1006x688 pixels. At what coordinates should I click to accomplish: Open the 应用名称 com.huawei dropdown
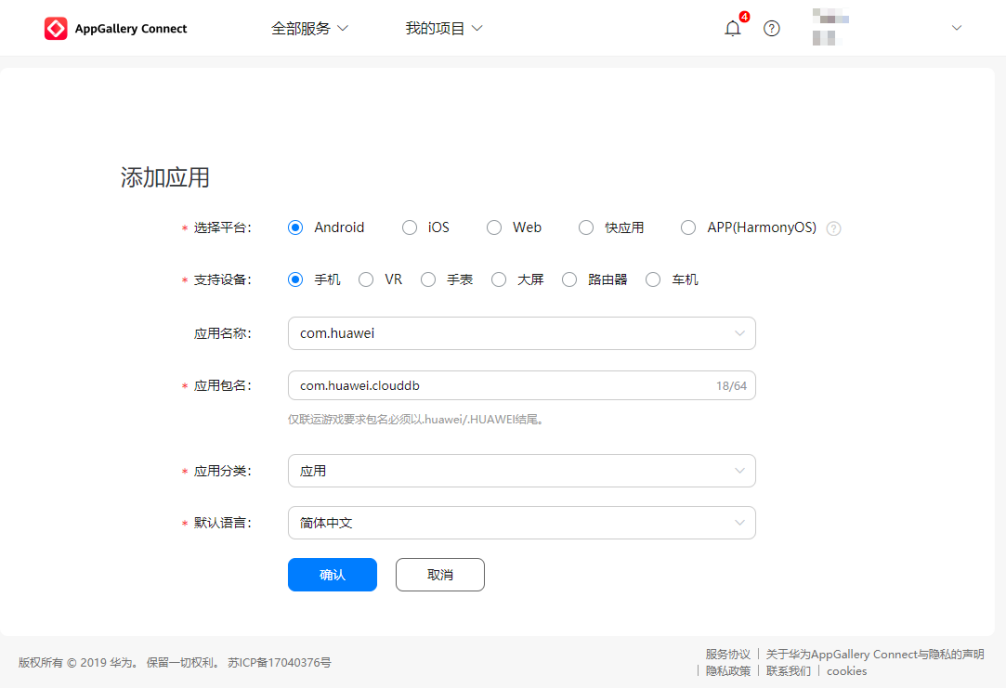point(522,333)
